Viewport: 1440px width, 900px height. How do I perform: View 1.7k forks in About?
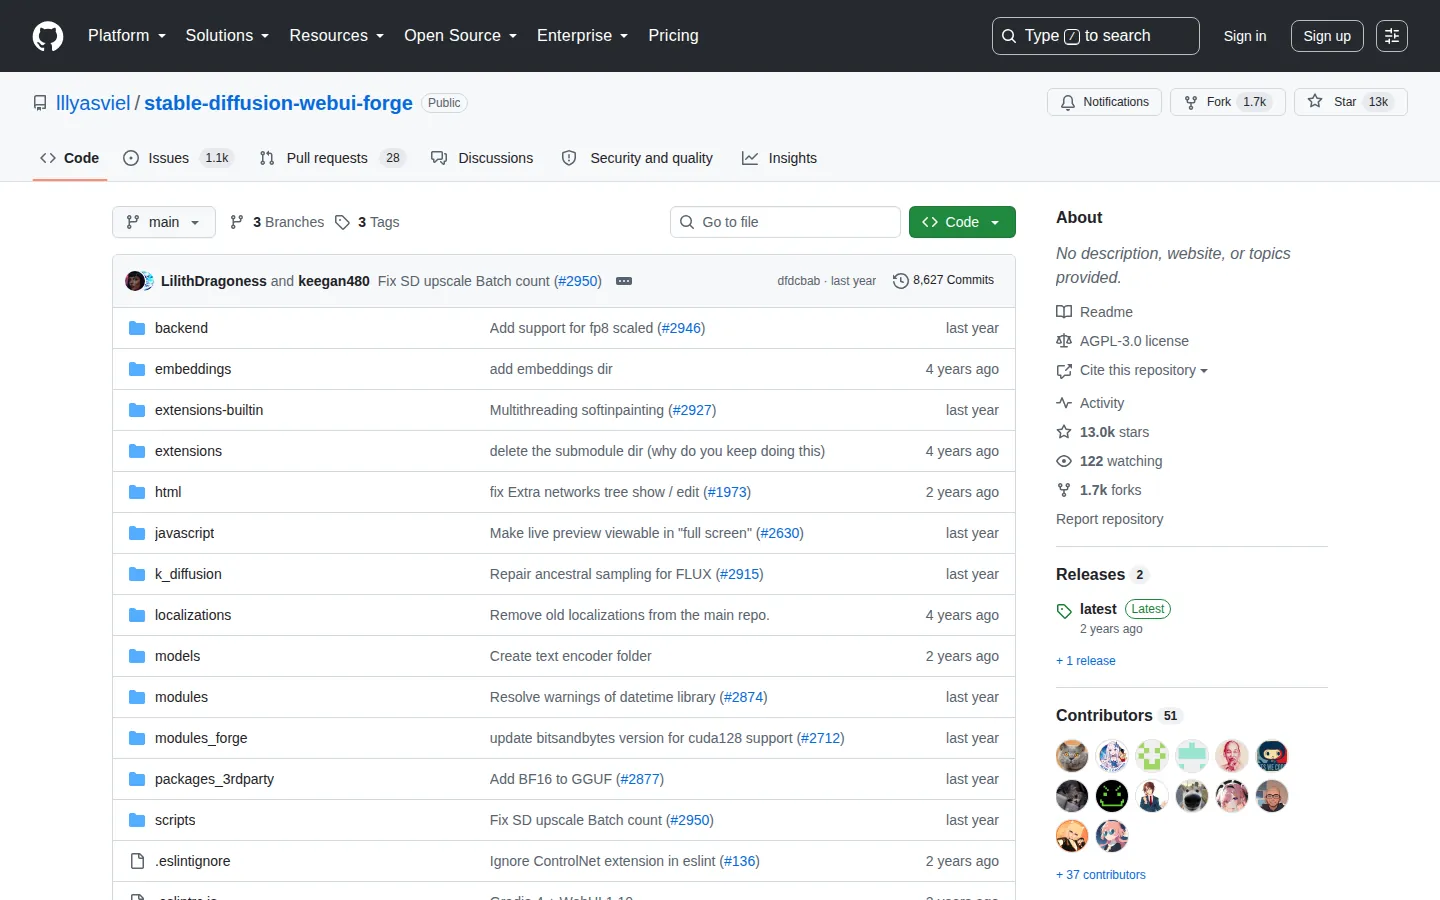1099,490
